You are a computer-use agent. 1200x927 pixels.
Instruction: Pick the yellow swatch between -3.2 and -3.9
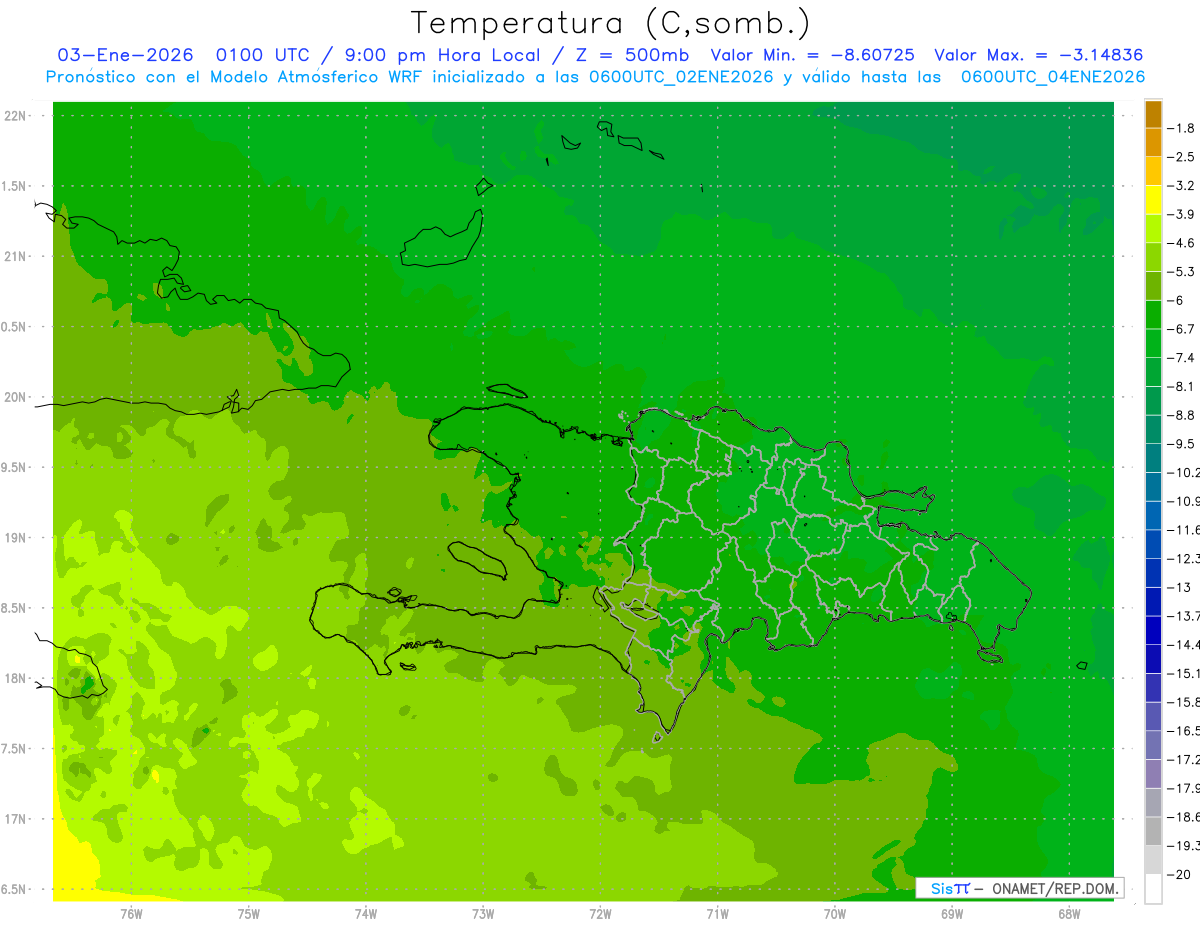1153,200
